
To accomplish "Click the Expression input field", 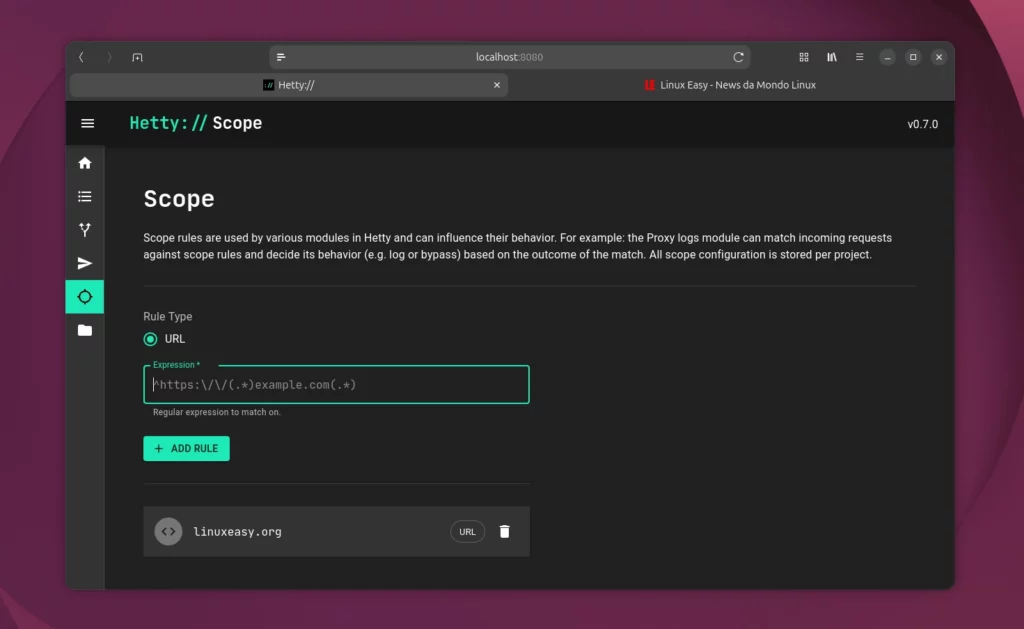I will (x=336, y=384).
